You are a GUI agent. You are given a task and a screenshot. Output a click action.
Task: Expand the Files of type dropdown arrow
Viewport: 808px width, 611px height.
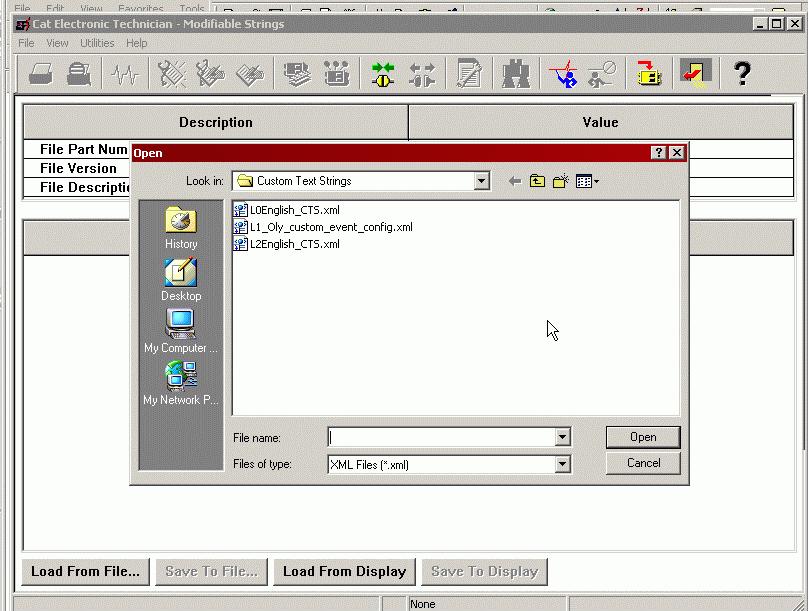pyautogui.click(x=562, y=464)
